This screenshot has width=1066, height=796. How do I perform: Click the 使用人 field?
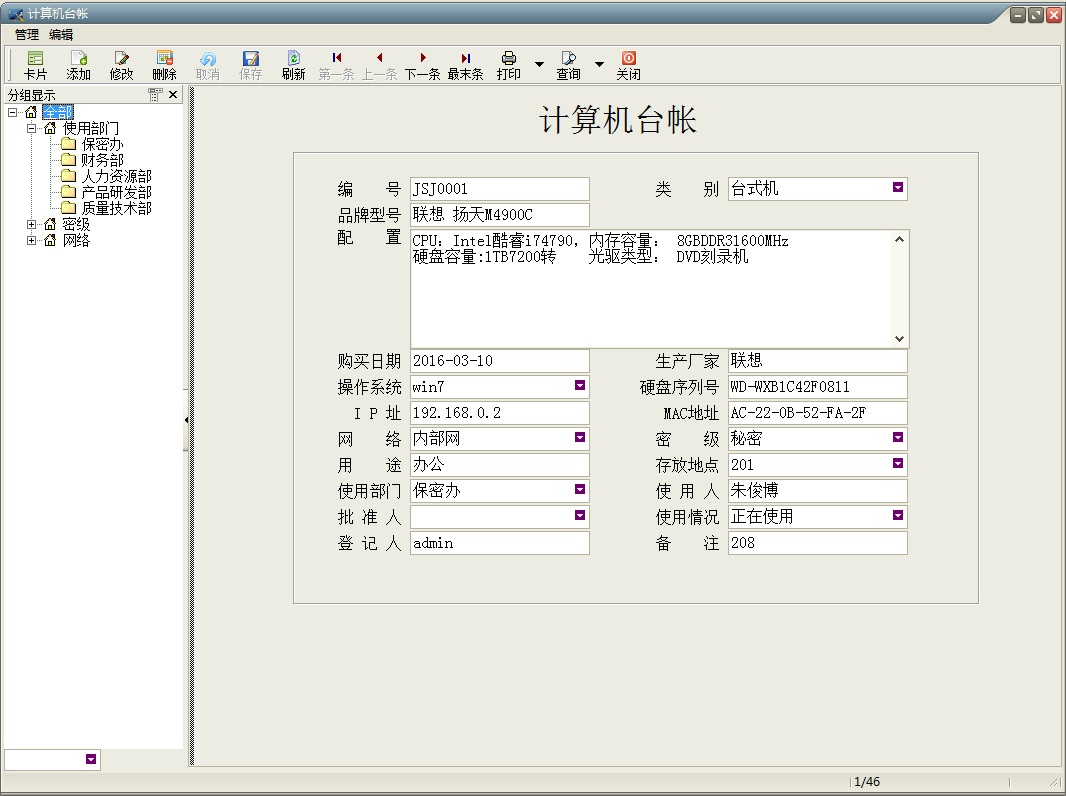tap(818, 491)
